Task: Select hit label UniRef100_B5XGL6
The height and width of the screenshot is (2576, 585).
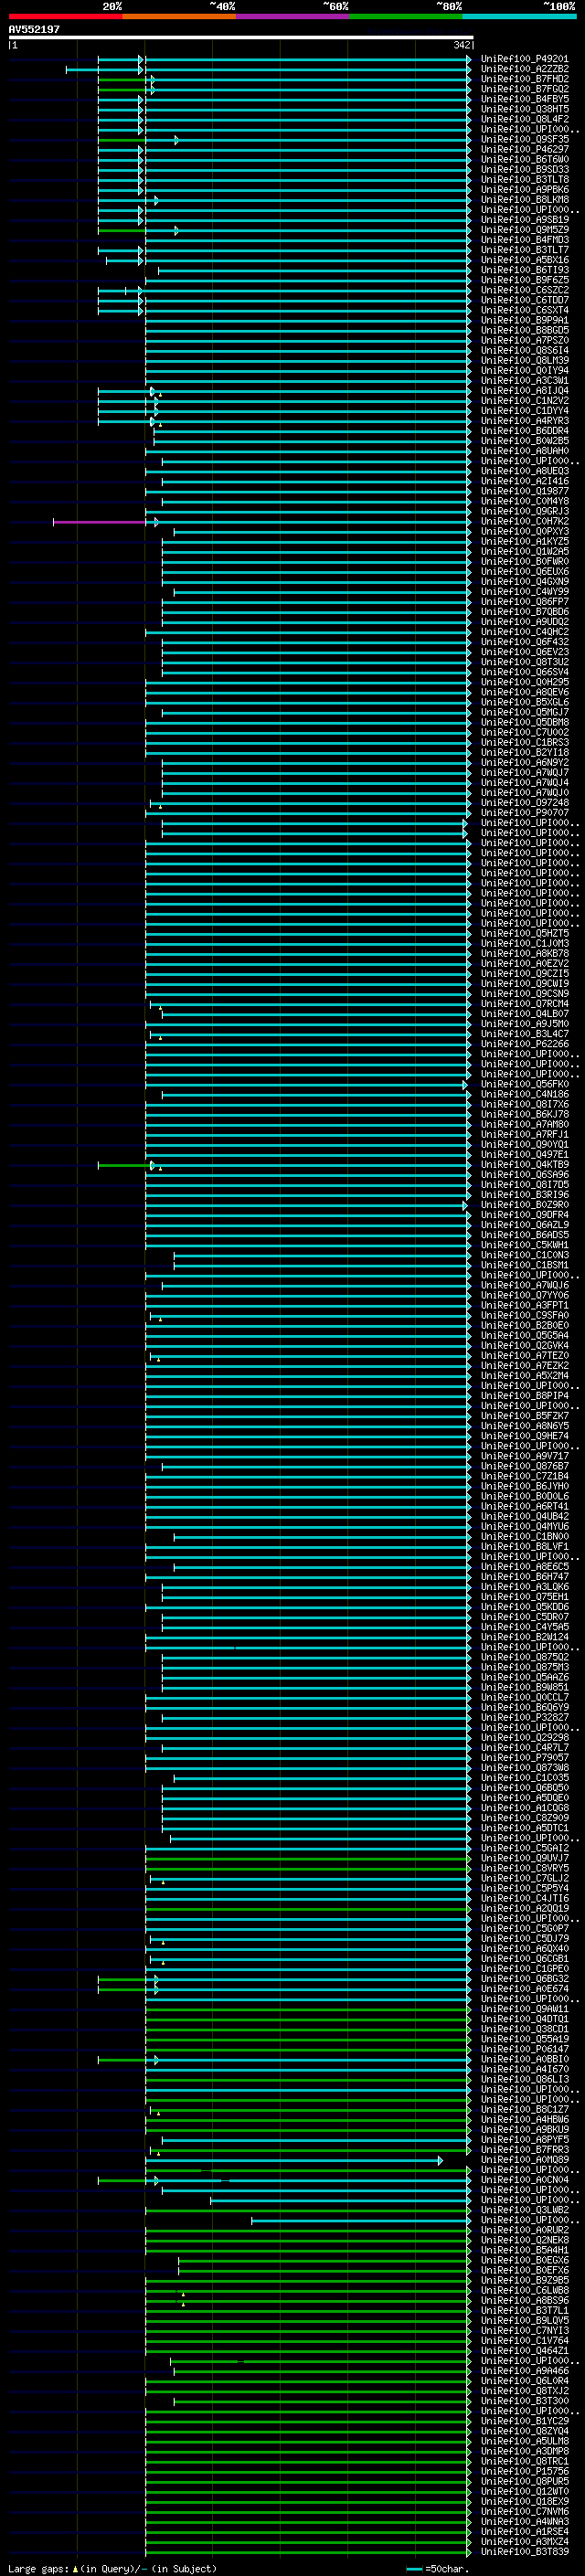Action: pyautogui.click(x=525, y=703)
